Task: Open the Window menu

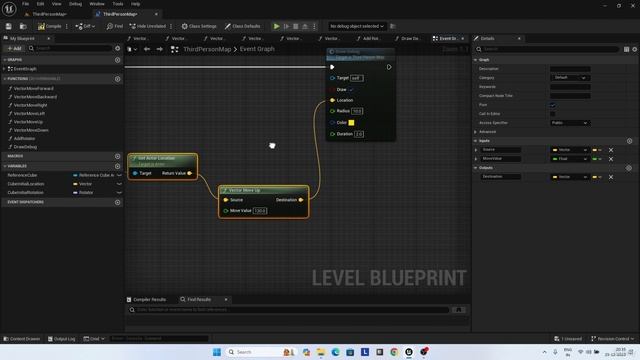Action: tap(97, 4)
